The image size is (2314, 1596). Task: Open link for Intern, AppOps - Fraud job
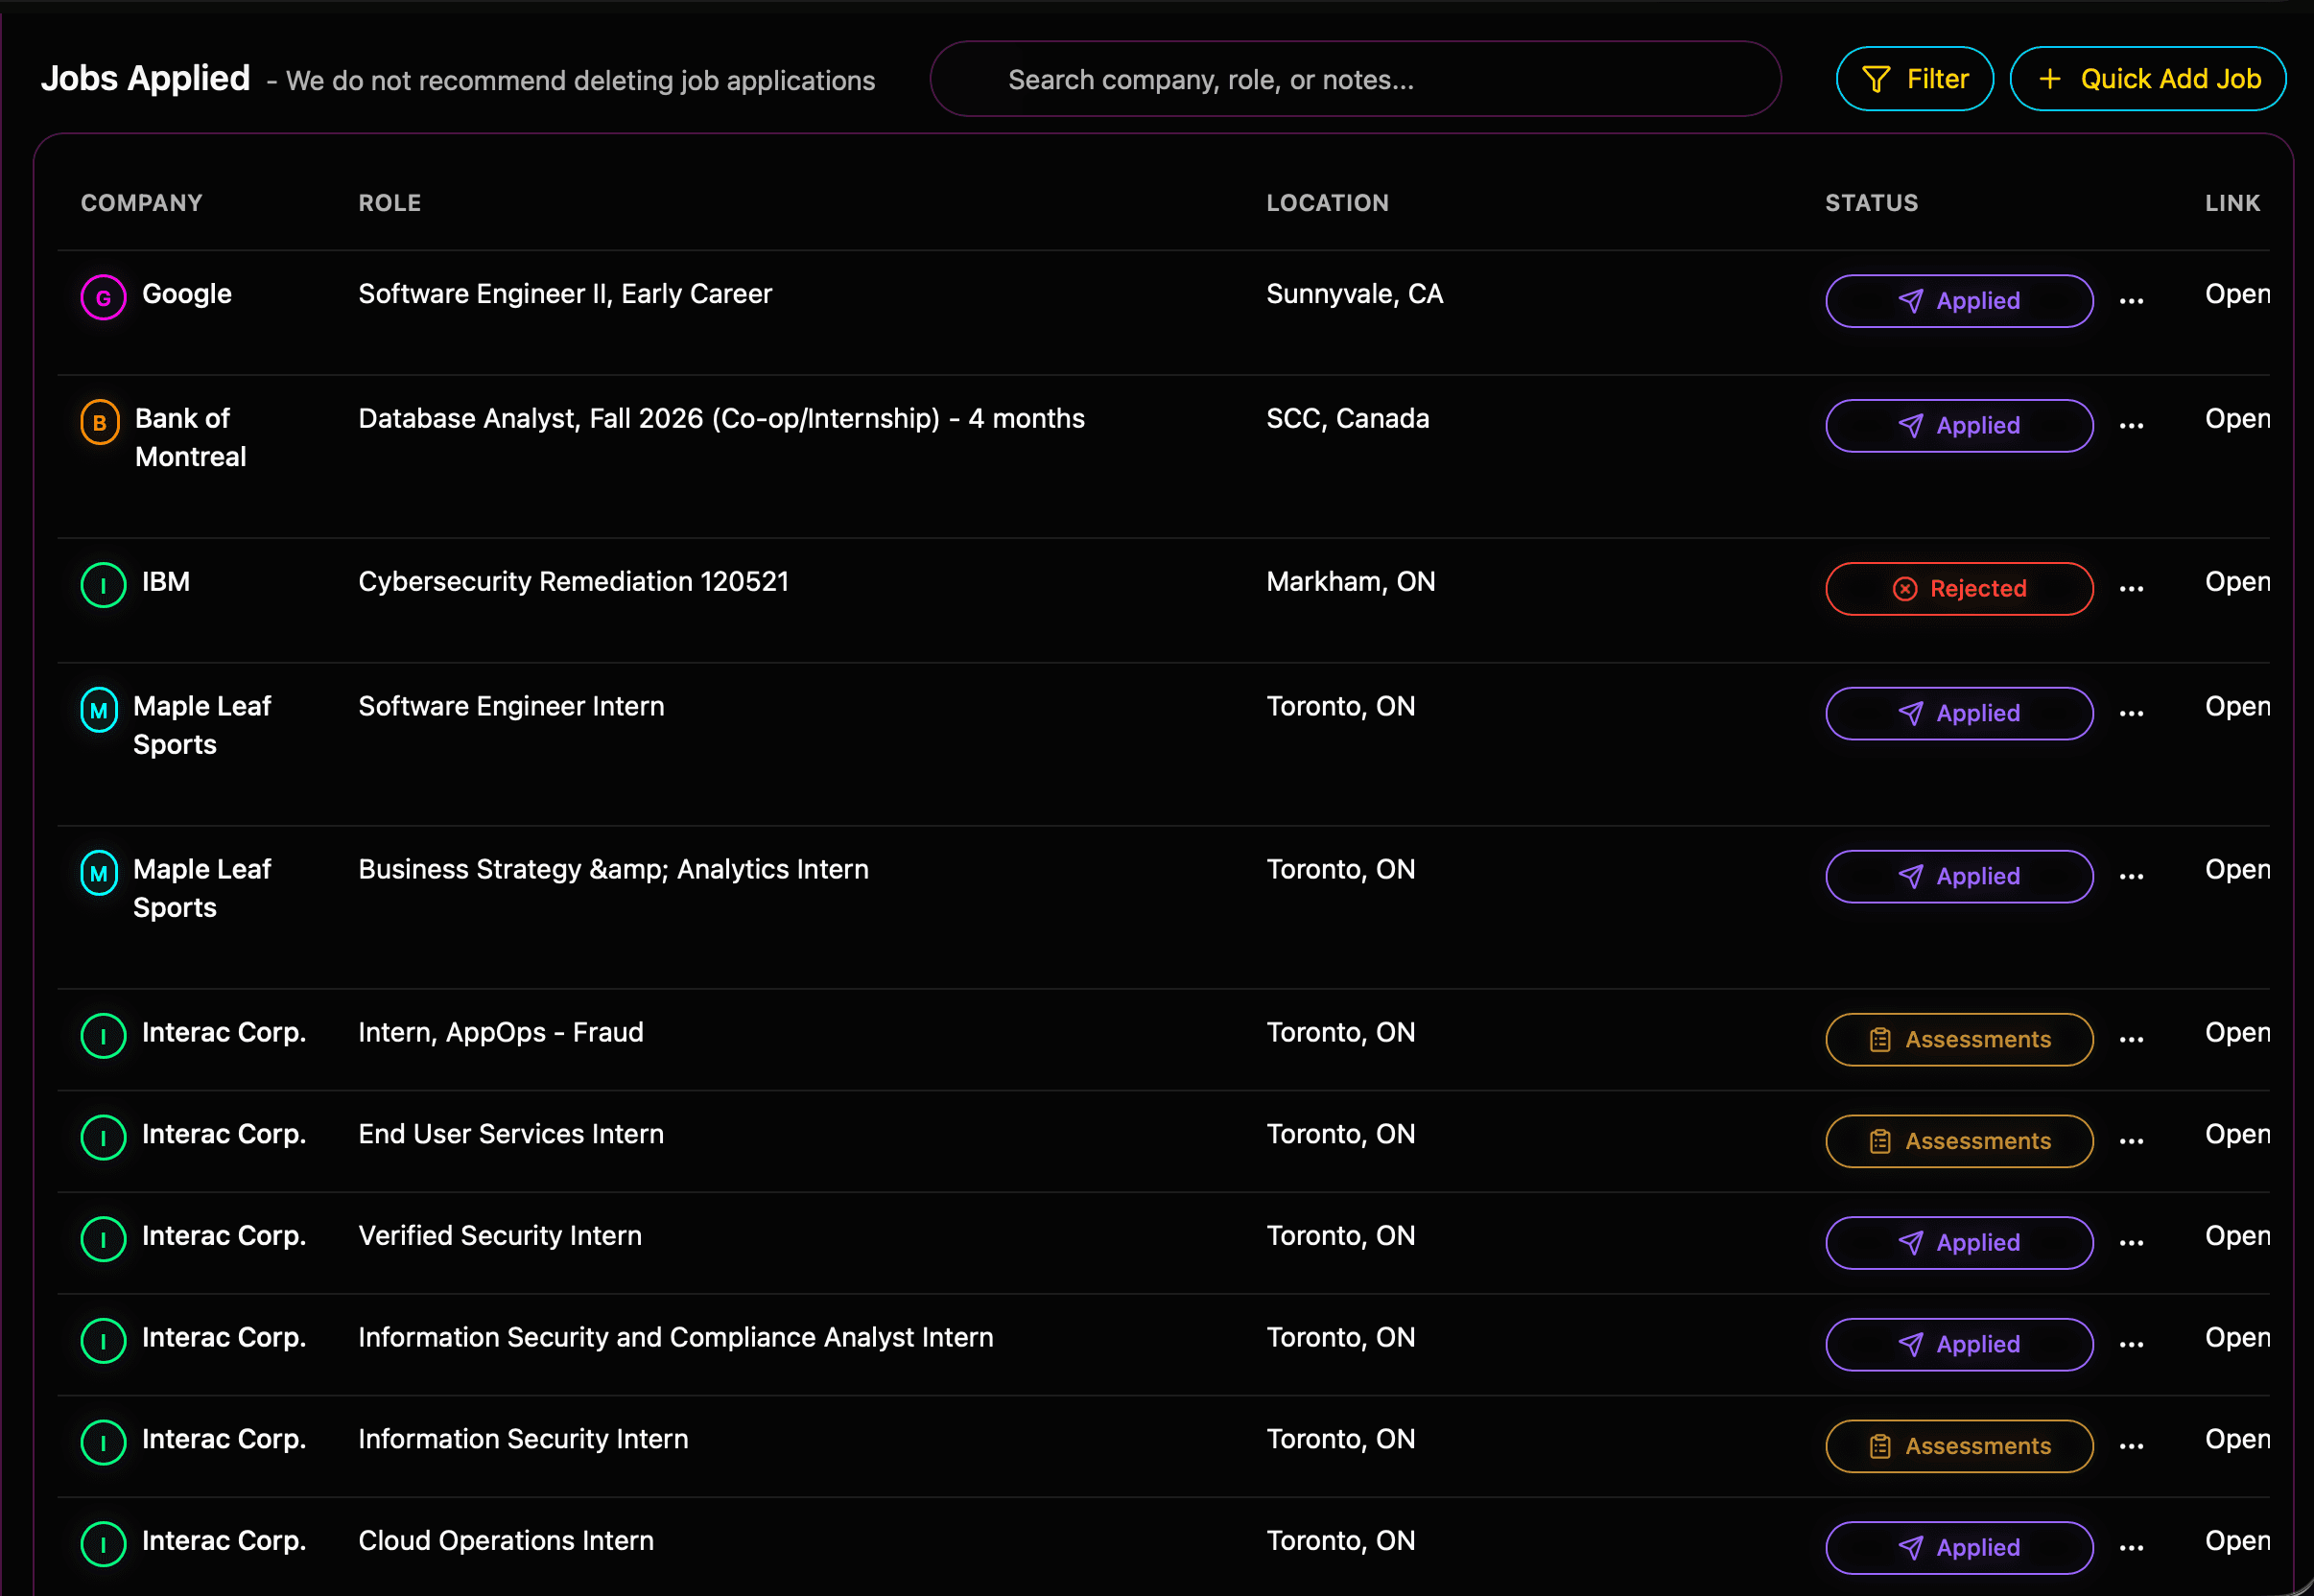(2237, 1033)
